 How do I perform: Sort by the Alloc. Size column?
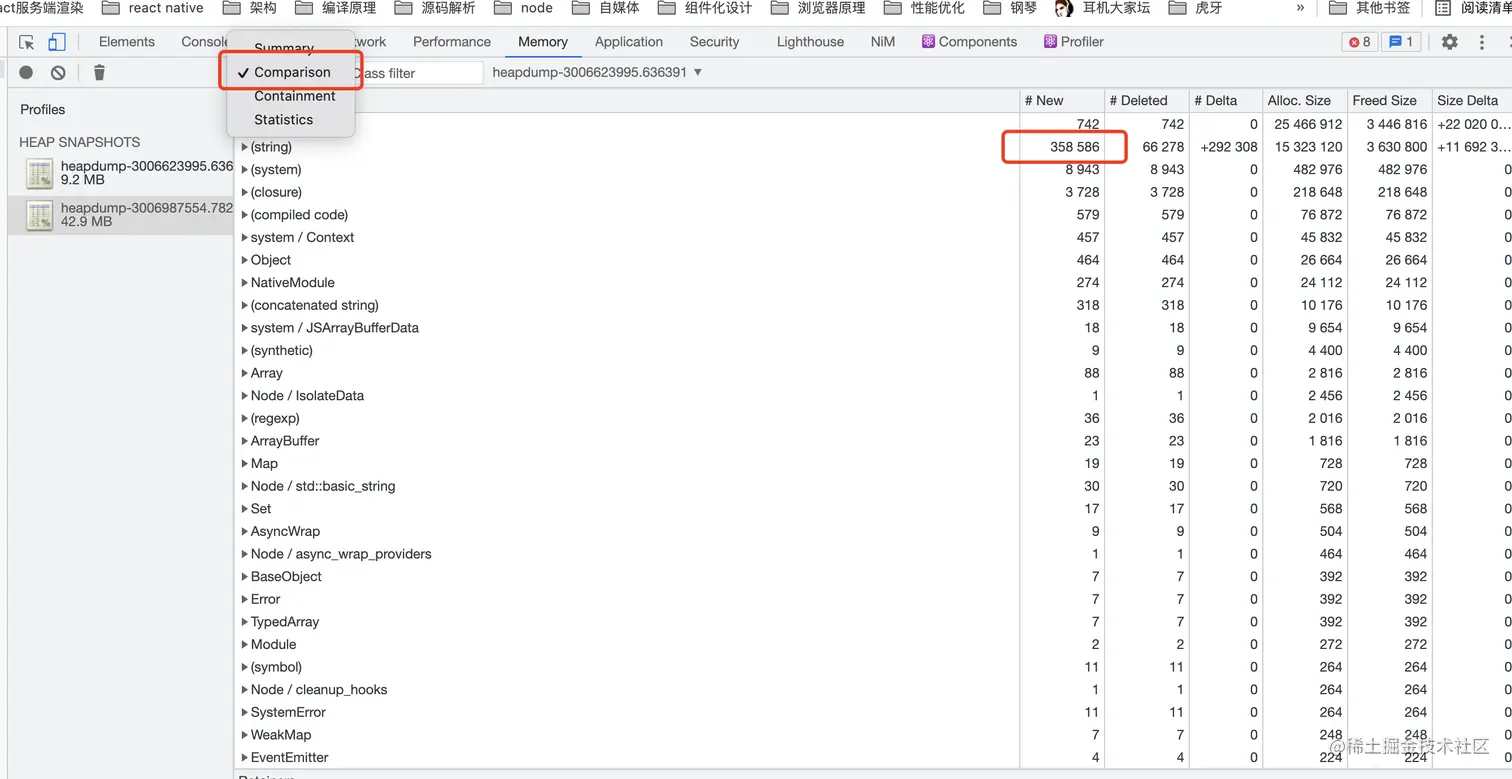(x=1305, y=100)
